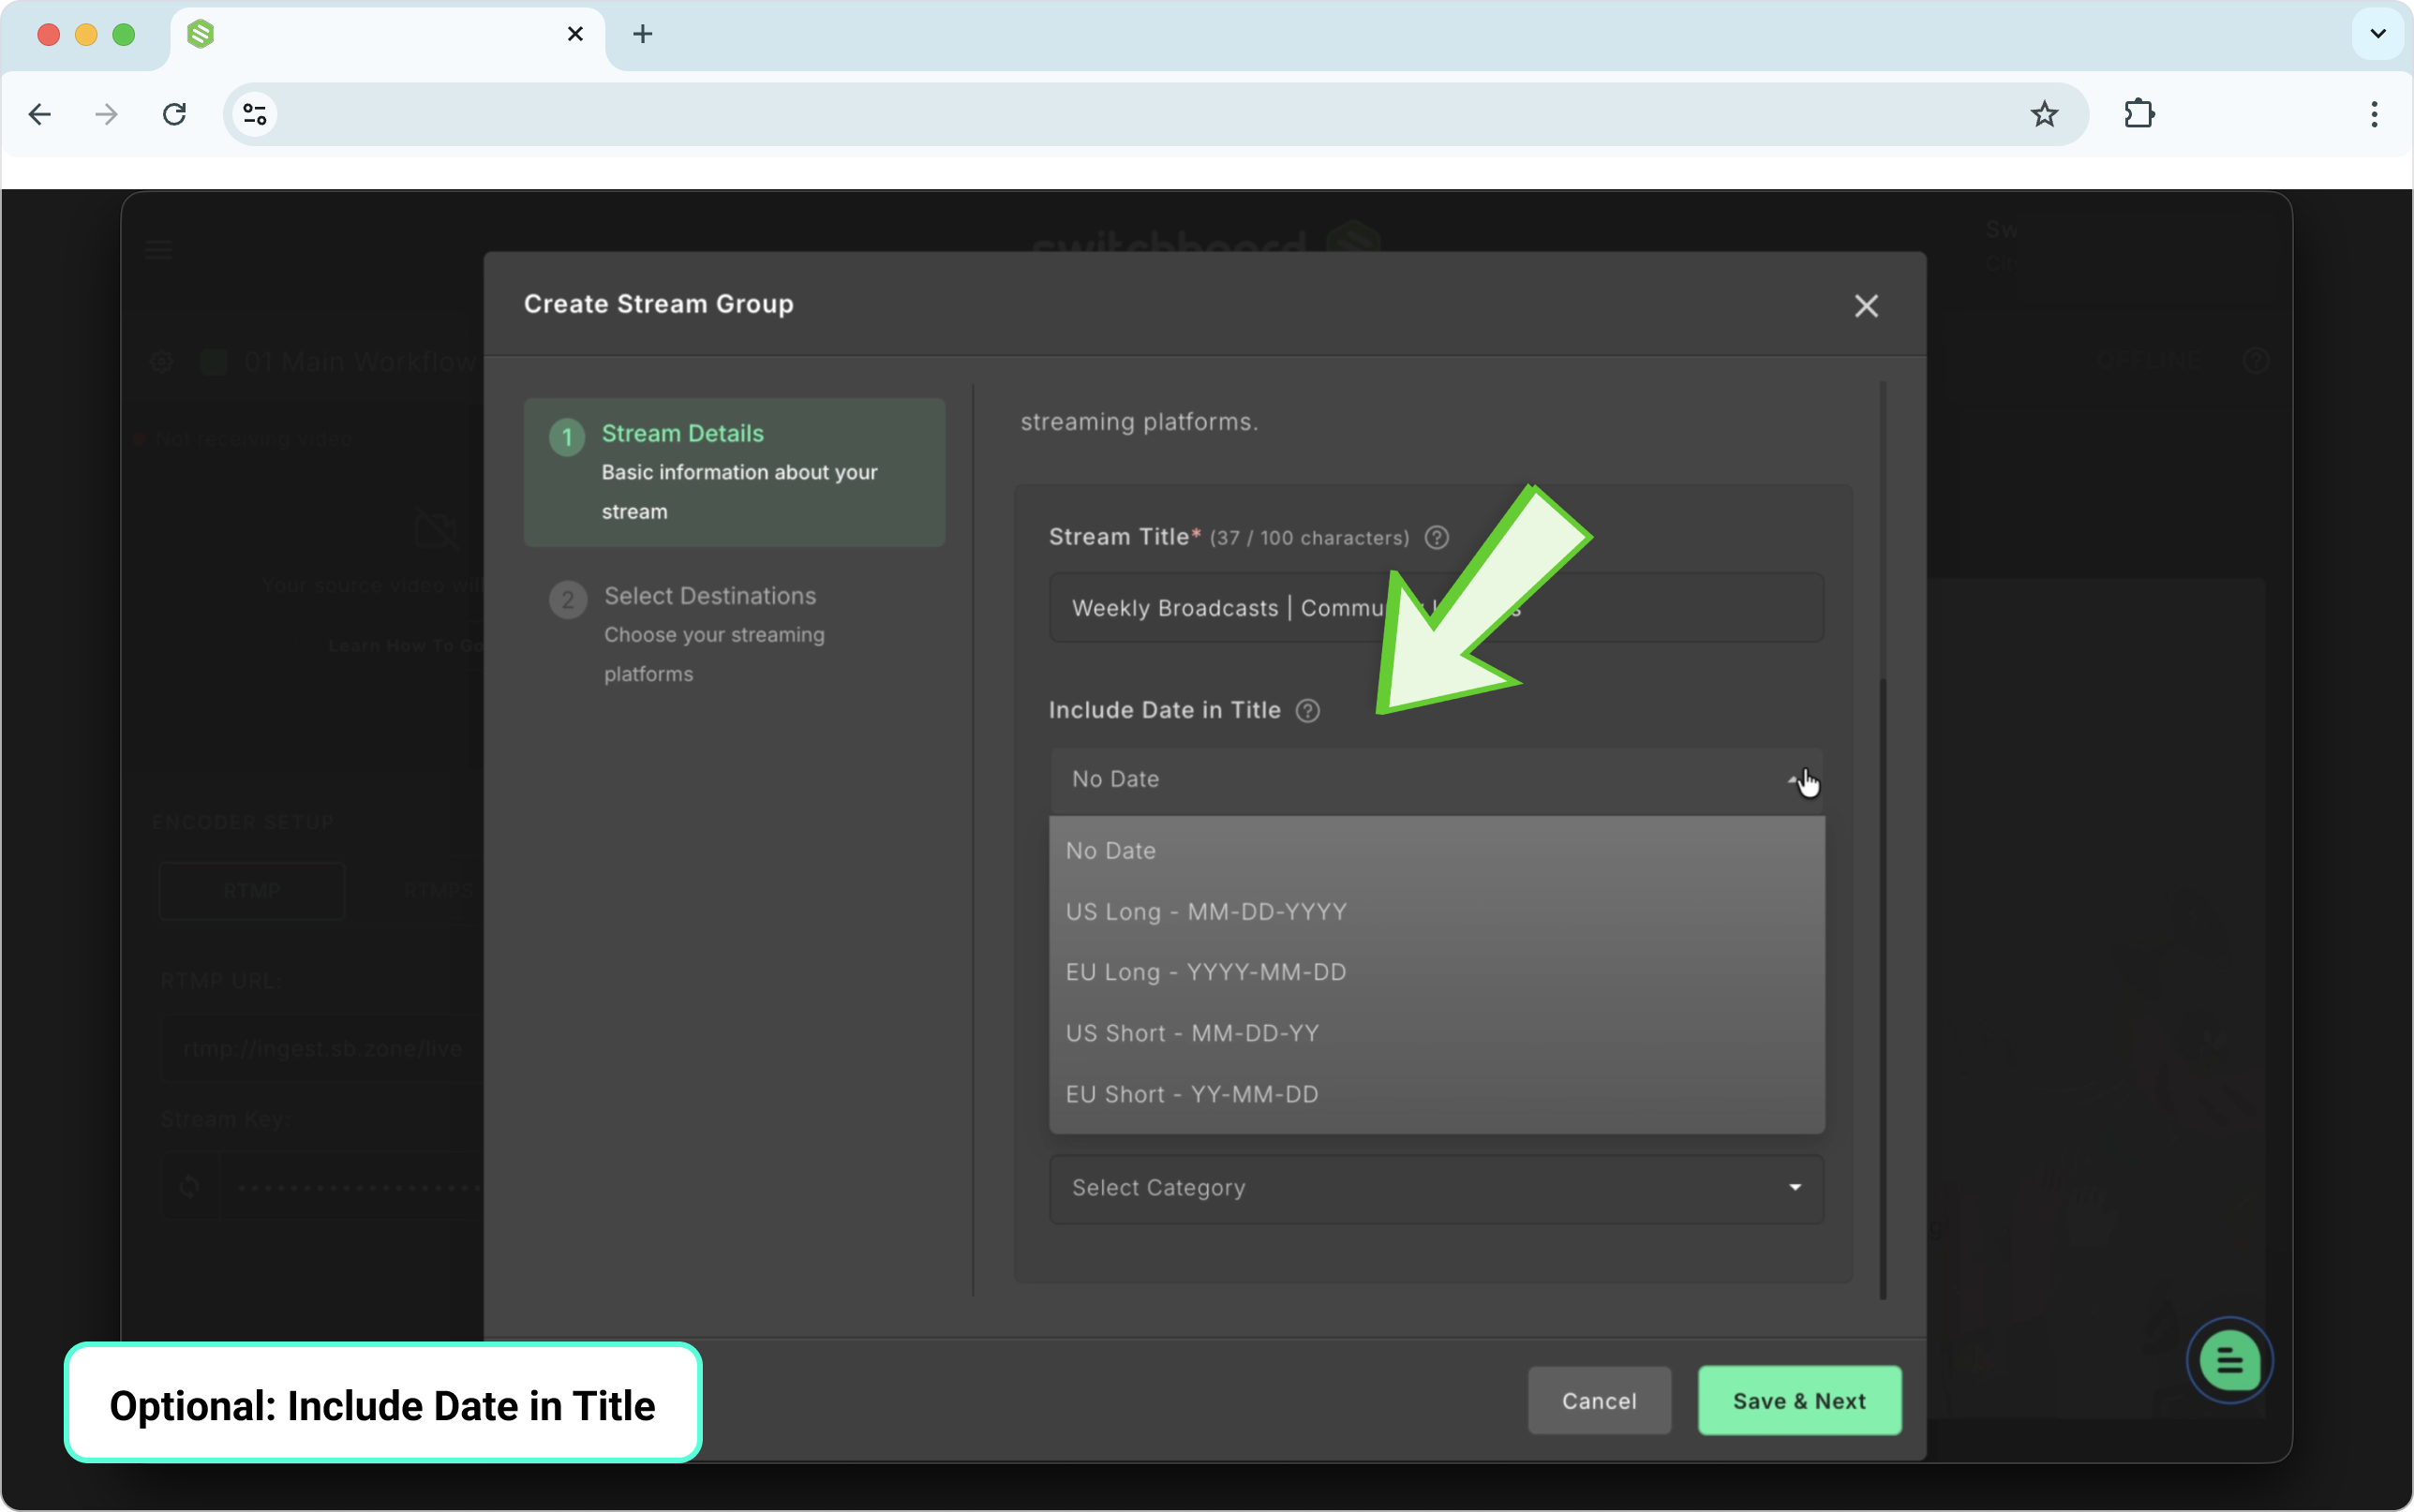Open new browser tab with plus
The width and height of the screenshot is (2414, 1512).
643,34
